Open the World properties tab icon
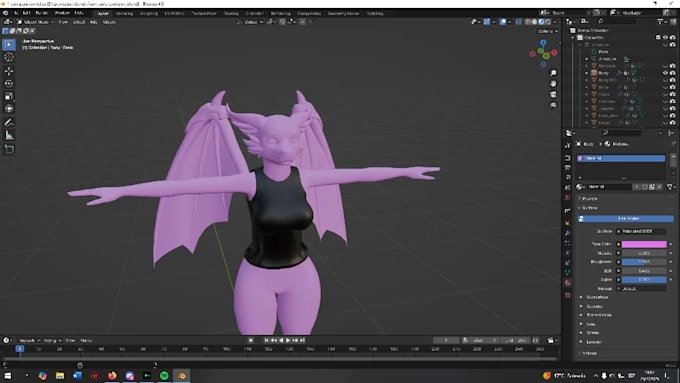This screenshot has width=680, height=383. tap(568, 198)
